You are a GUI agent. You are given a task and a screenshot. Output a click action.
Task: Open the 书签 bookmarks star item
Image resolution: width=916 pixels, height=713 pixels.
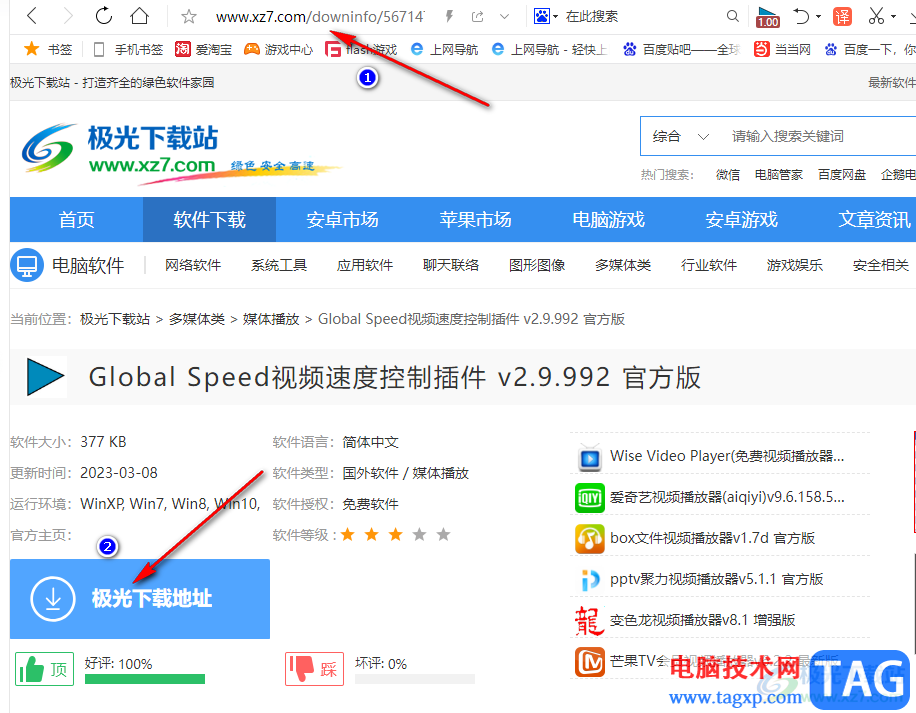48,50
